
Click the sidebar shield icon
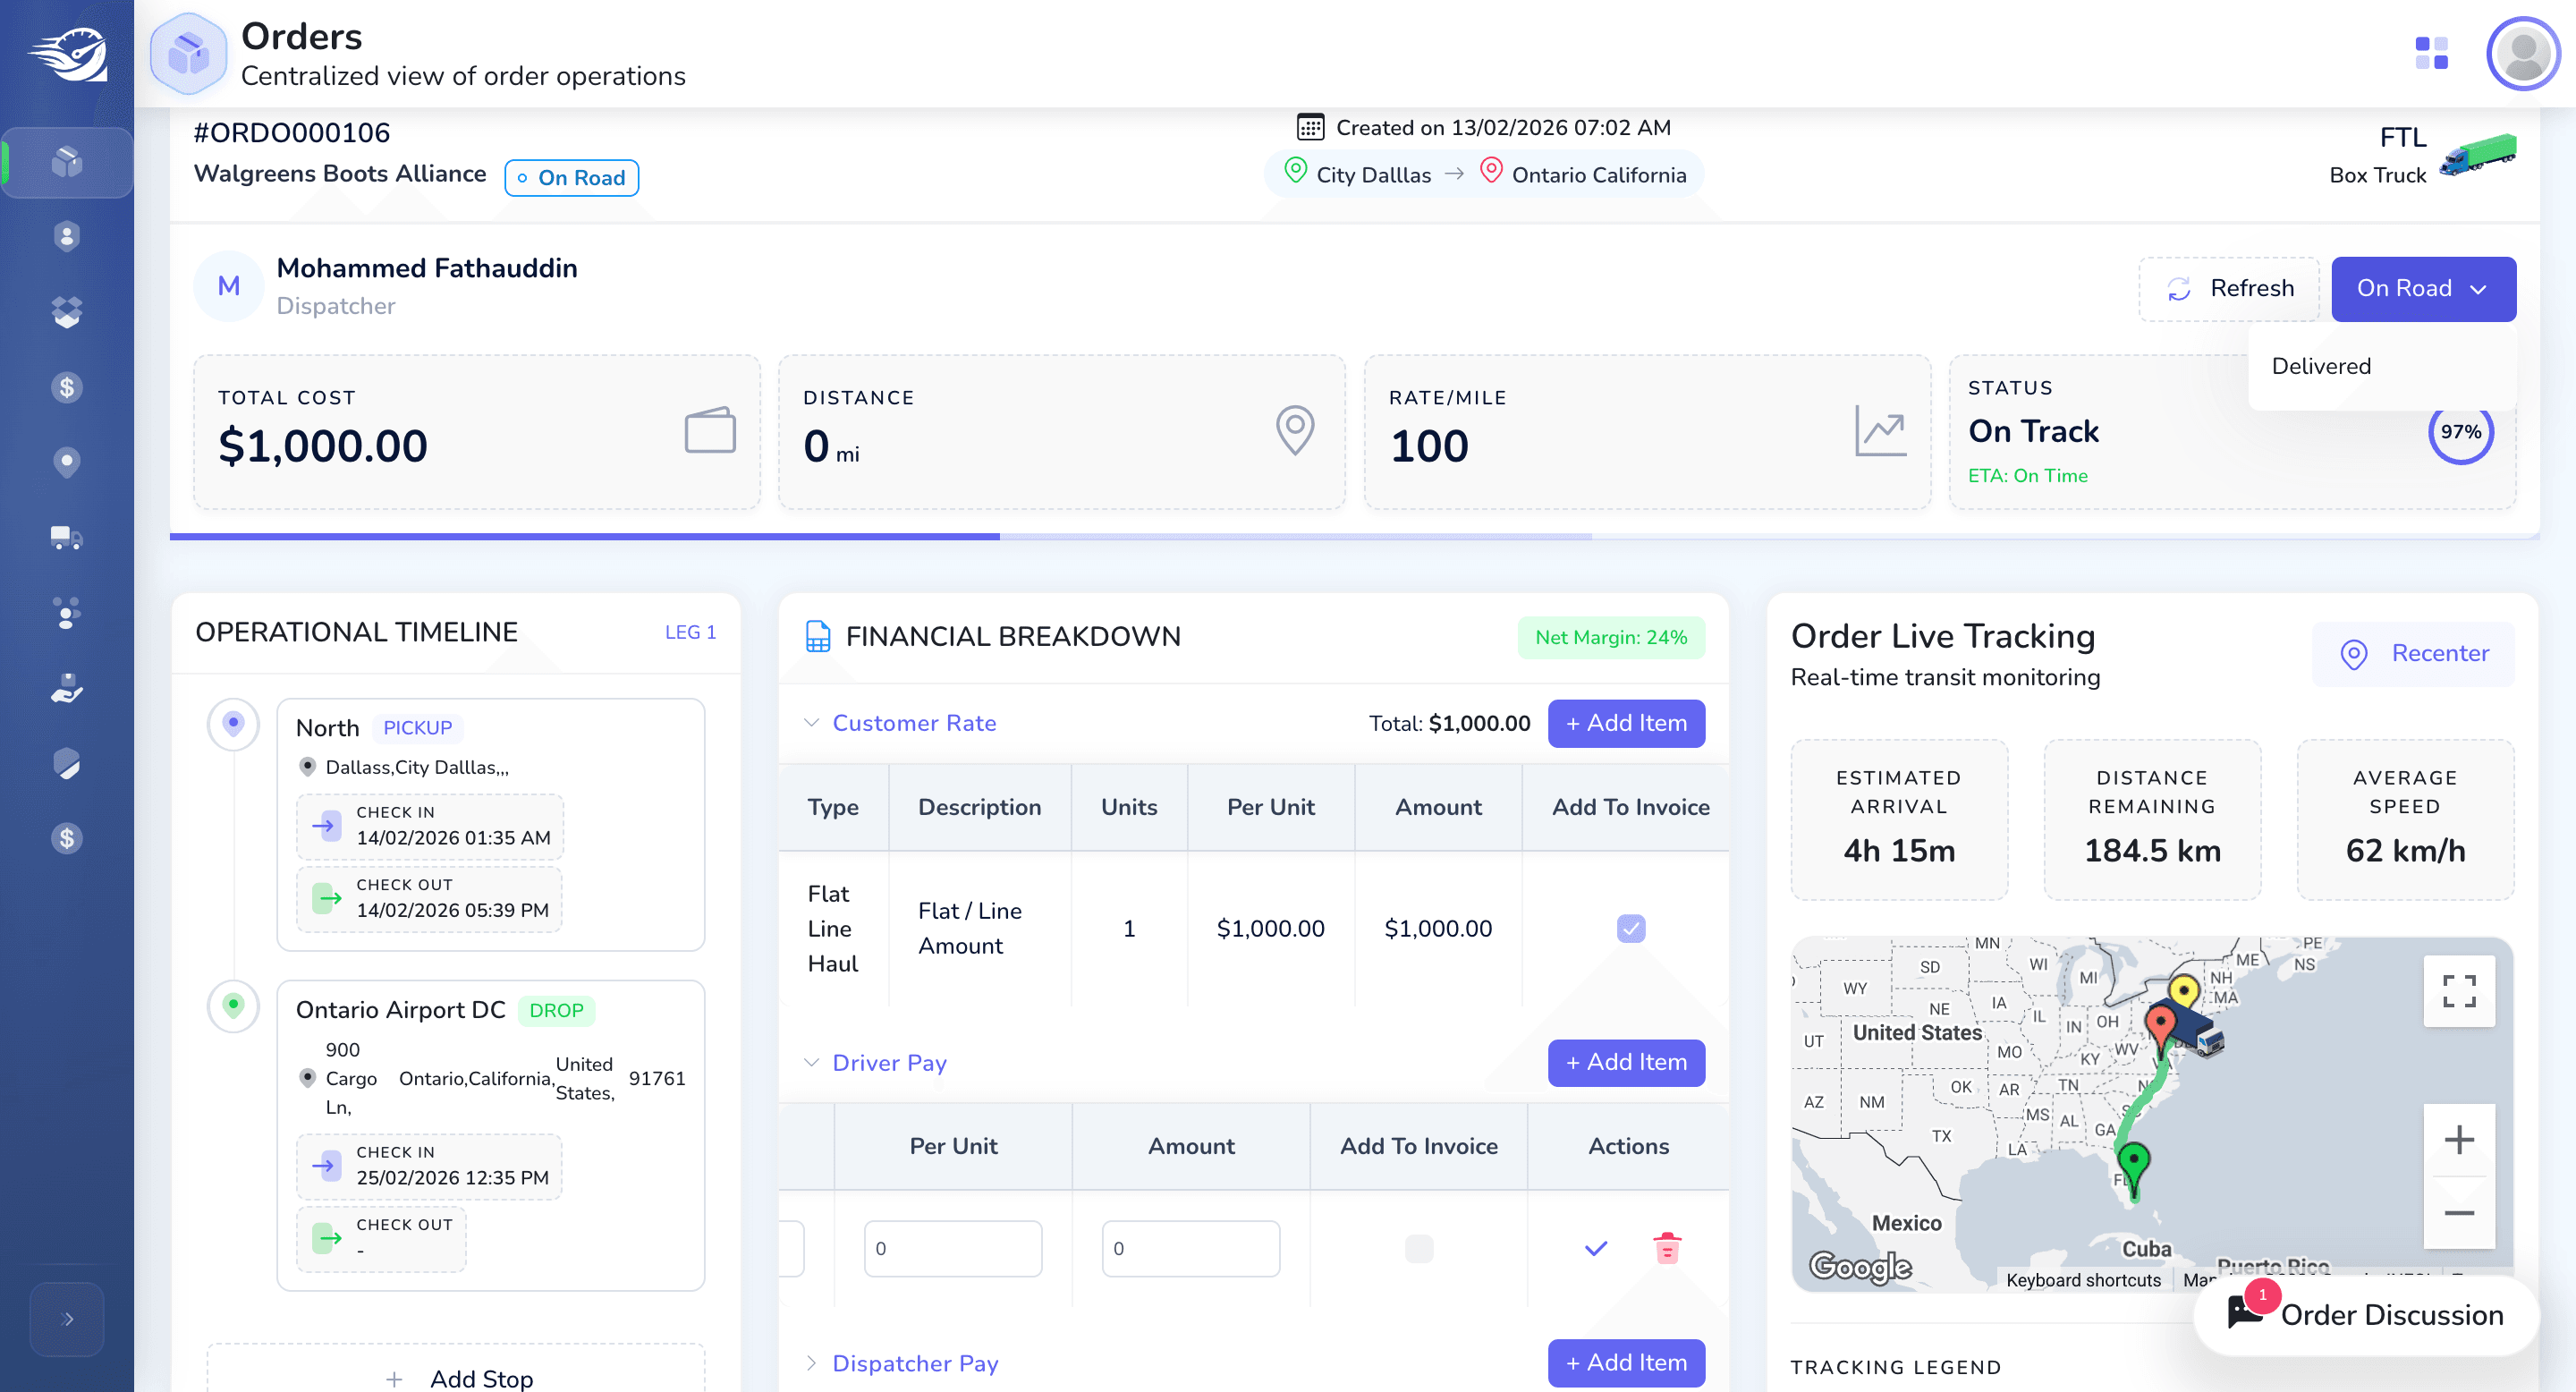click(66, 763)
